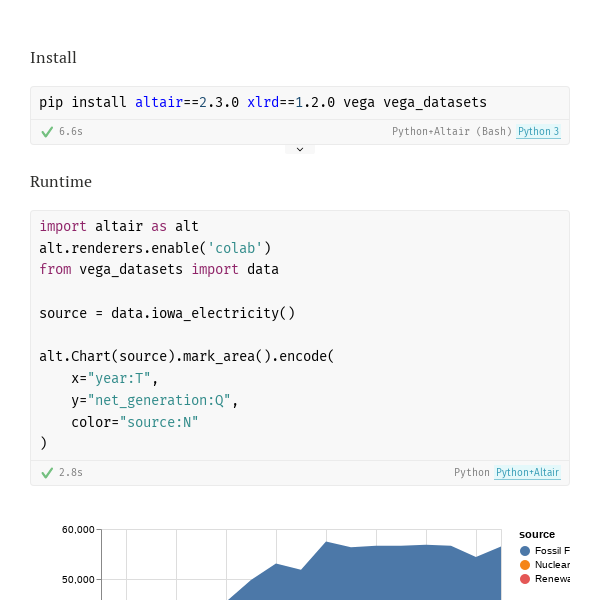Click the data.iowa_electricity() code line
This screenshot has height=600, width=600.
[167, 313]
